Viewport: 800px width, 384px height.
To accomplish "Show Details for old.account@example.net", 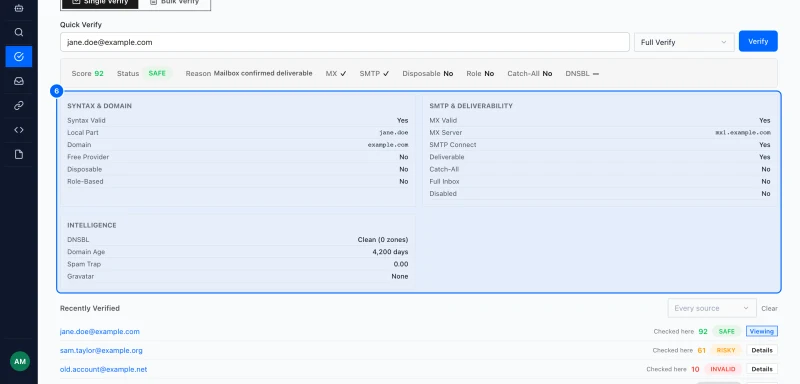I will click(x=762, y=369).
